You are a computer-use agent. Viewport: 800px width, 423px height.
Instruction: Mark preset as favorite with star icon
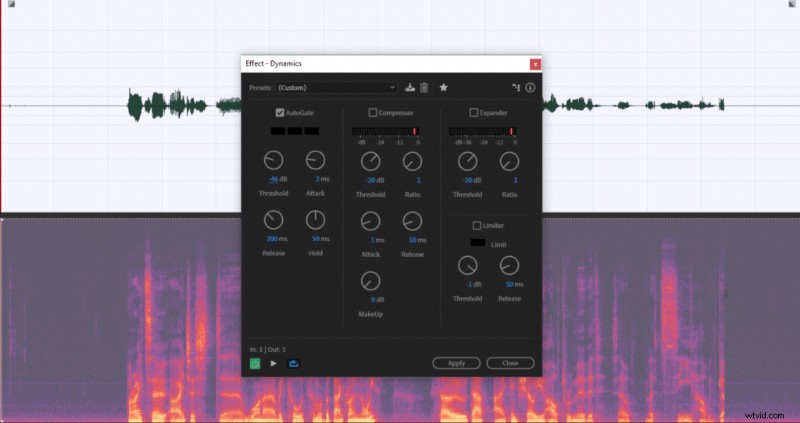point(443,88)
